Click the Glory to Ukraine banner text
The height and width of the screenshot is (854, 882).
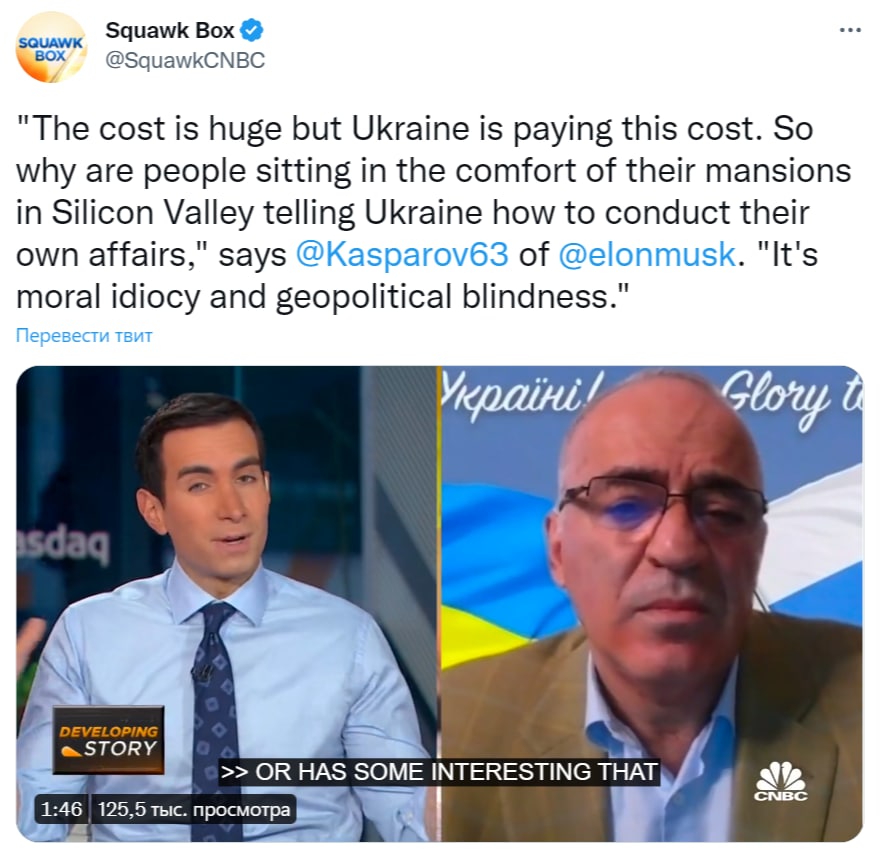[651, 399]
